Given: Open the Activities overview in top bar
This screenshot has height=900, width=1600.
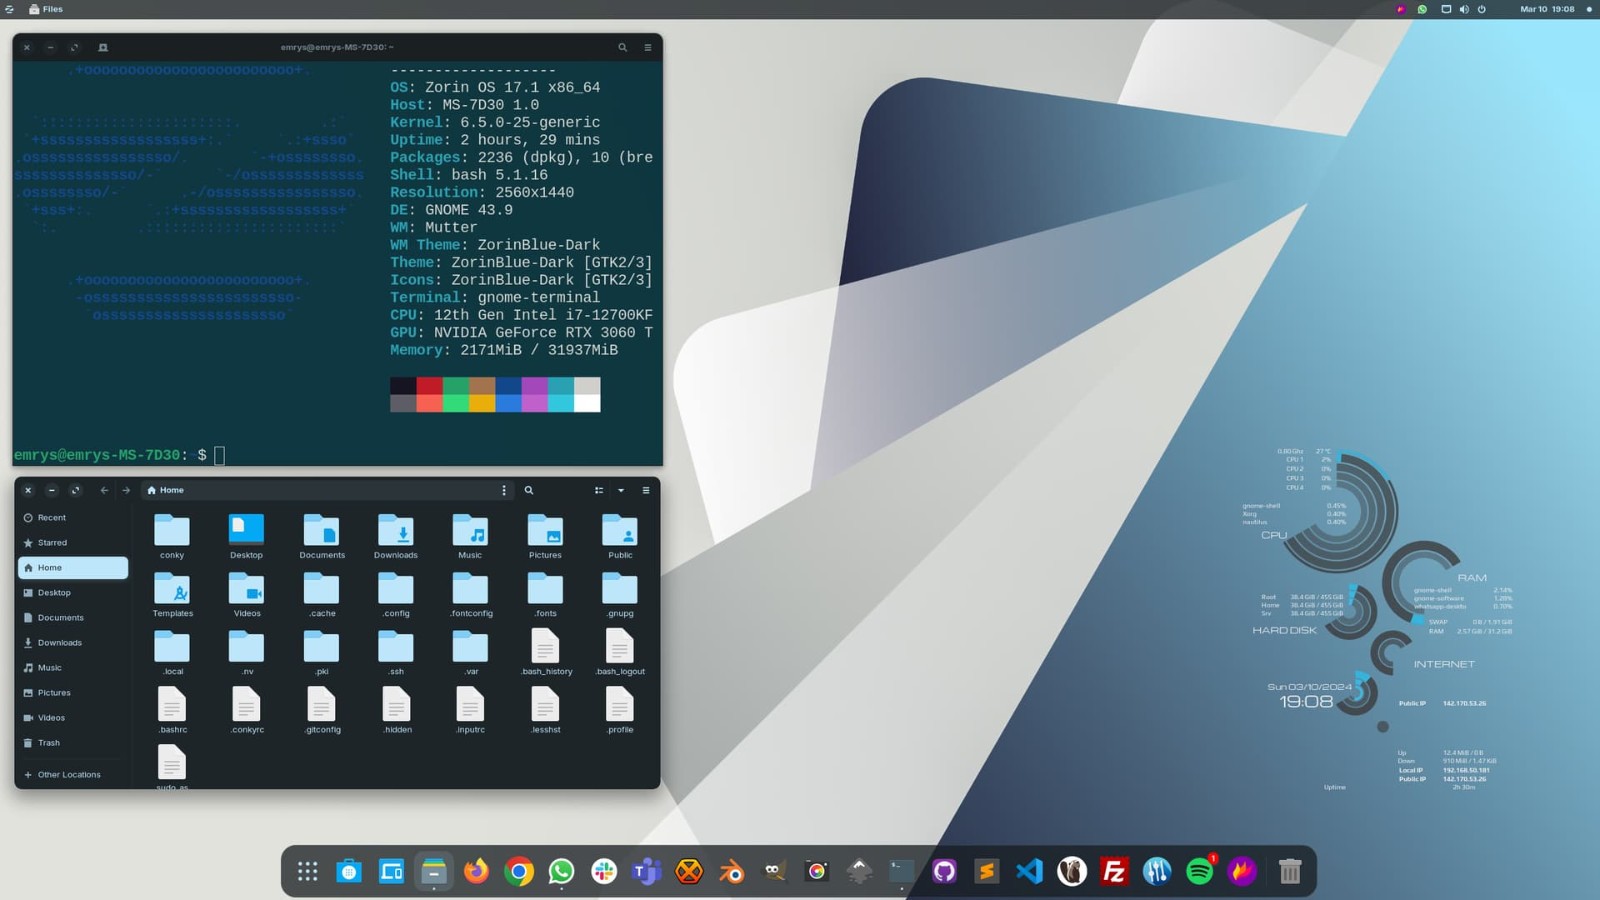Looking at the screenshot, I should (x=9, y=9).
